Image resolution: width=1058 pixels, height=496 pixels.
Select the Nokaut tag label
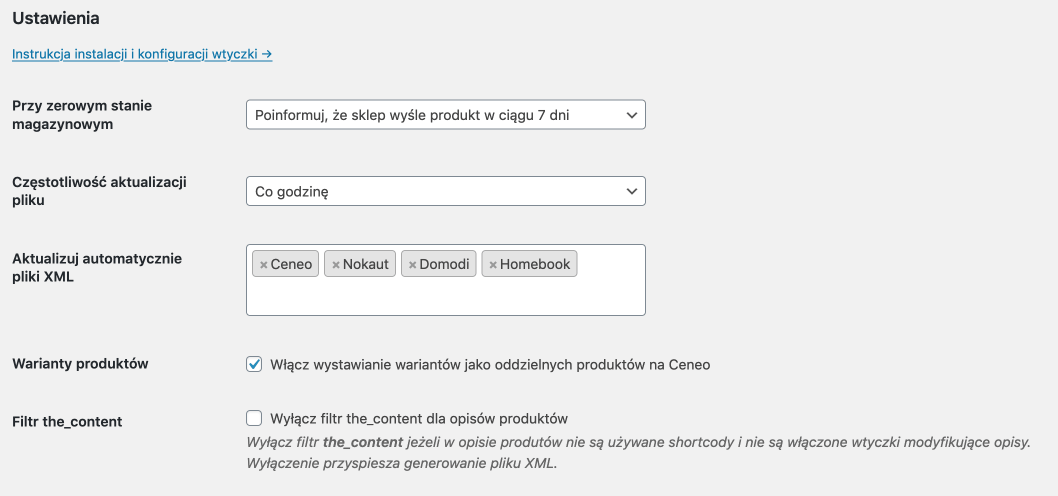pos(366,265)
